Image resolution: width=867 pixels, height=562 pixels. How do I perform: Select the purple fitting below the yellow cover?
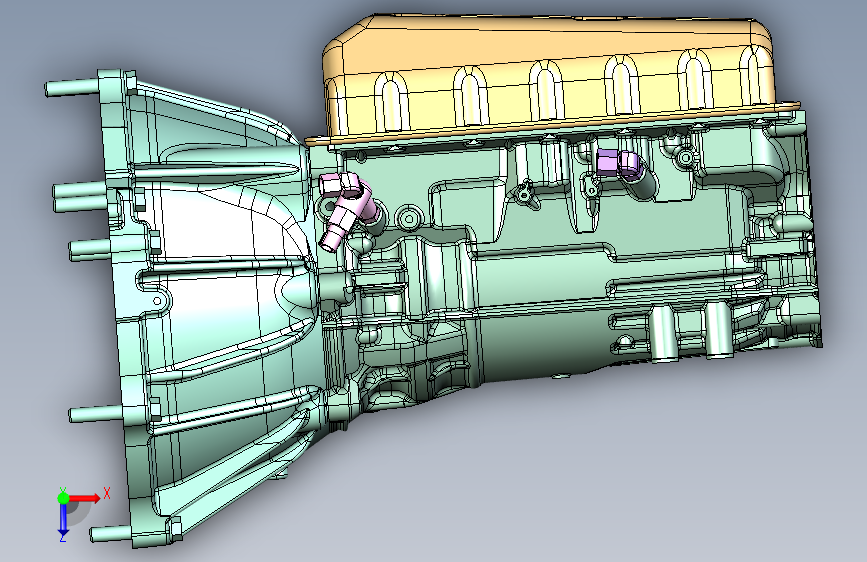619,163
